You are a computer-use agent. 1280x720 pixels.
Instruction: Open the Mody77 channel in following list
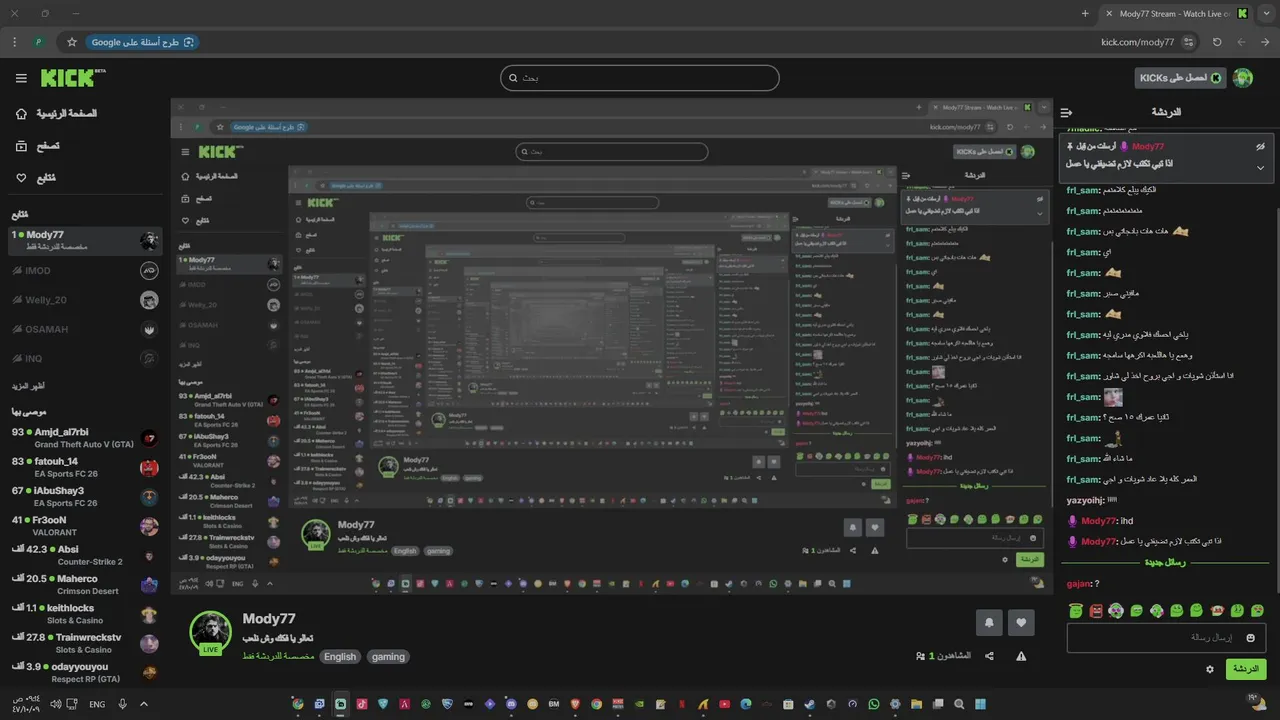tap(84, 240)
